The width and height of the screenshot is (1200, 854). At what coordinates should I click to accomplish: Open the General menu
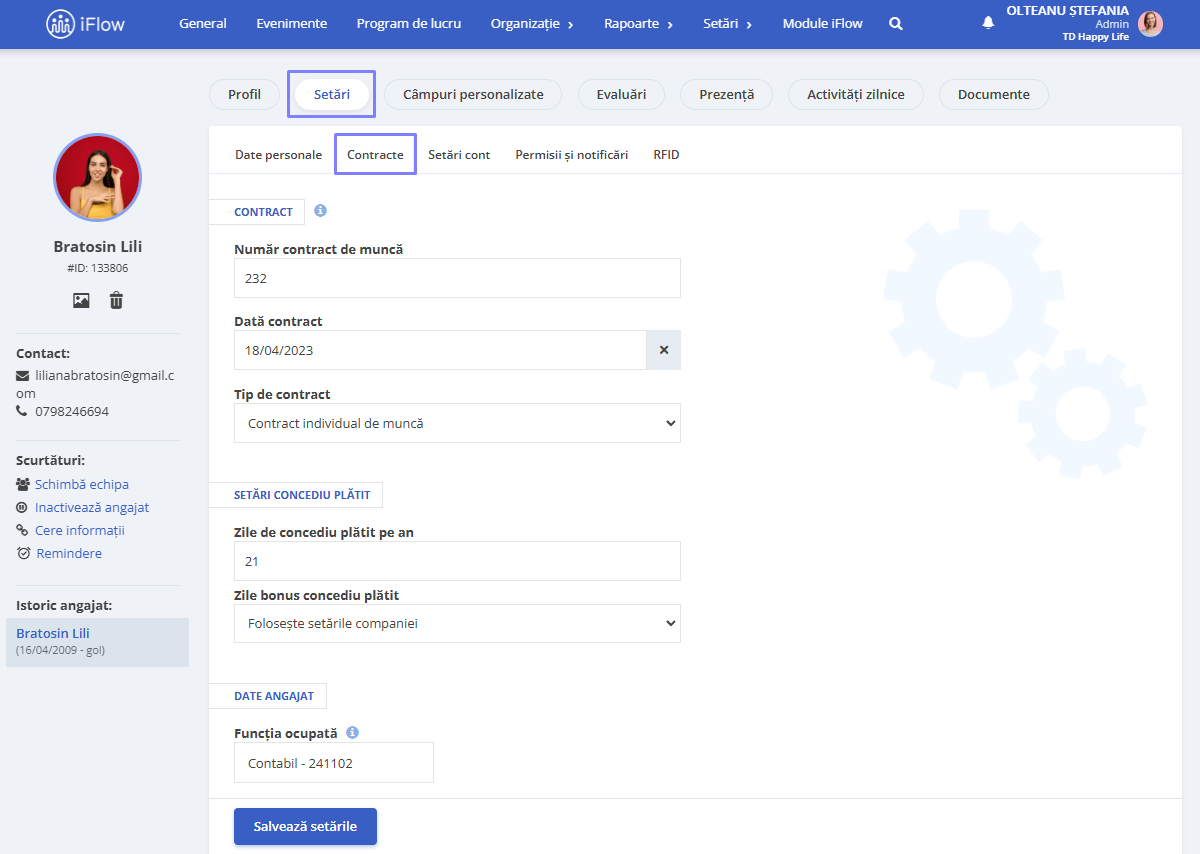(x=203, y=23)
